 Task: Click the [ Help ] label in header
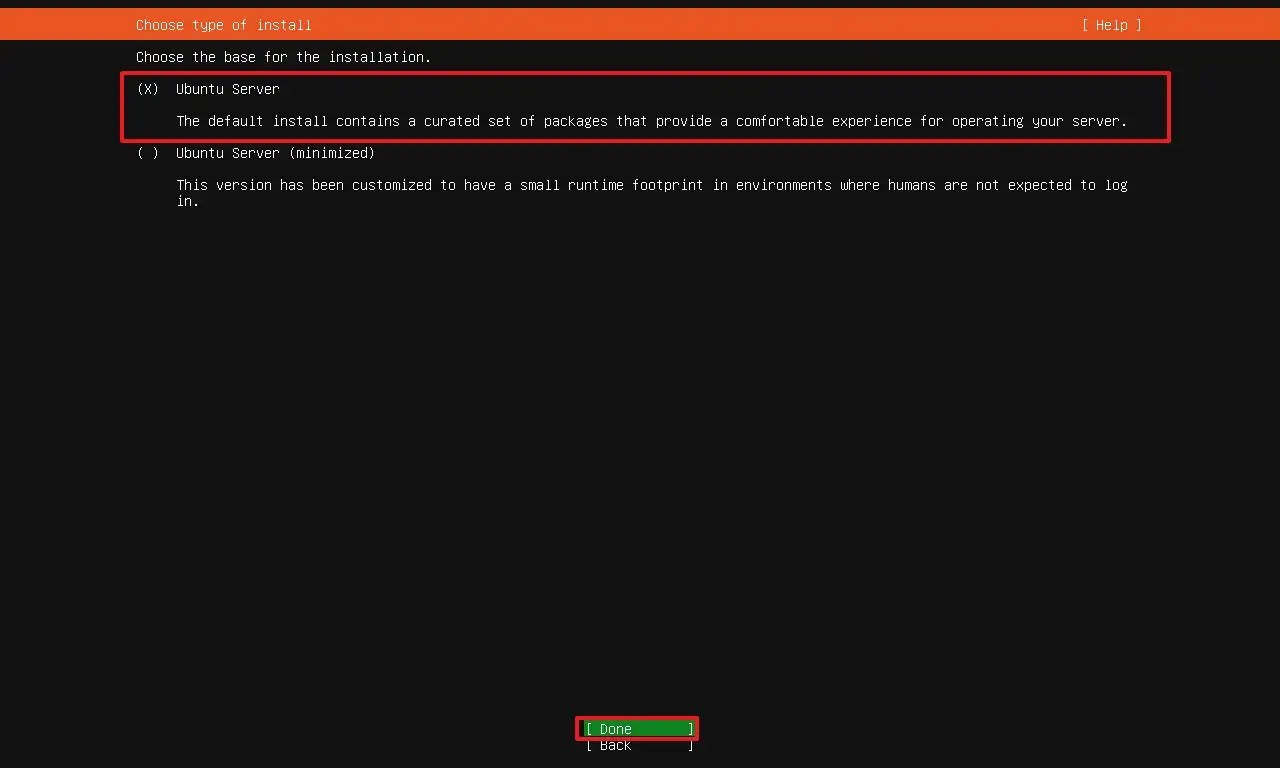pos(1110,25)
